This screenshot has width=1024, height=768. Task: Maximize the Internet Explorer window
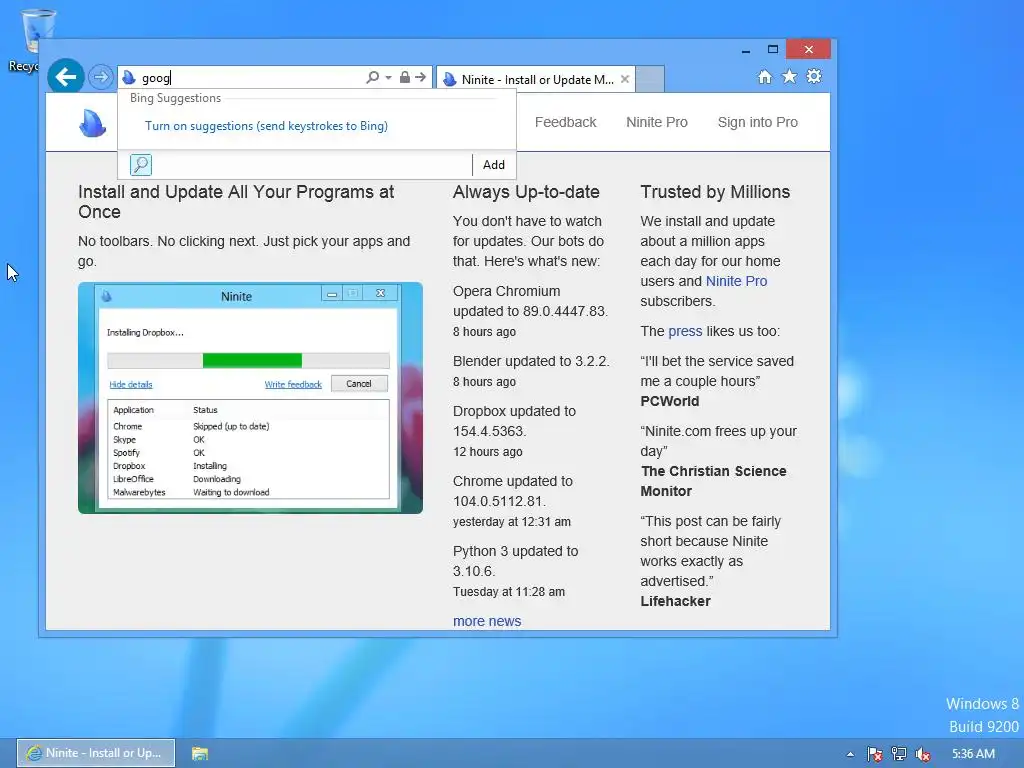773,49
